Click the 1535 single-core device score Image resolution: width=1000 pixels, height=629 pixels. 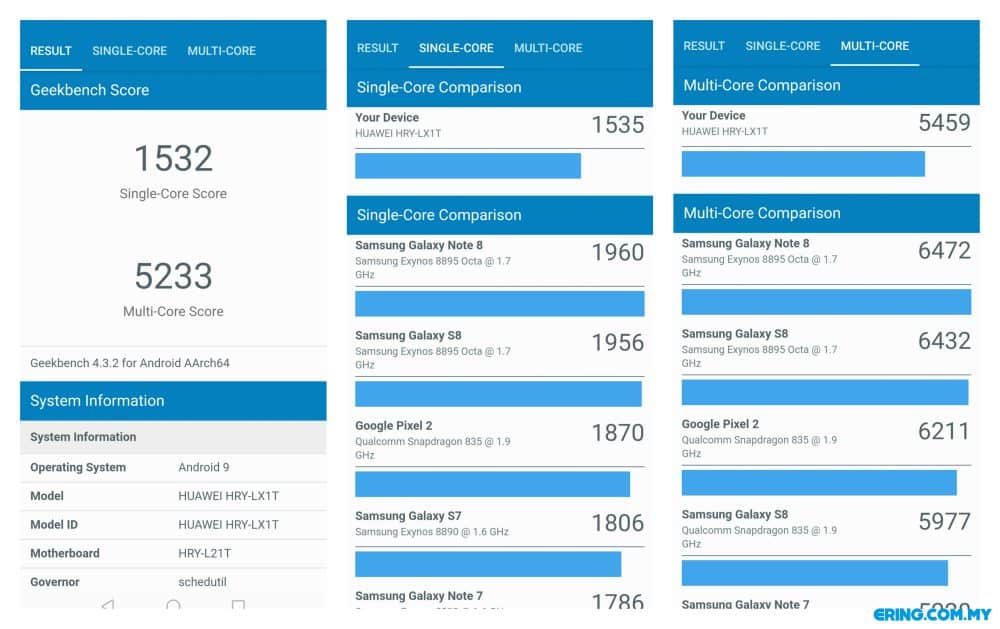click(617, 124)
